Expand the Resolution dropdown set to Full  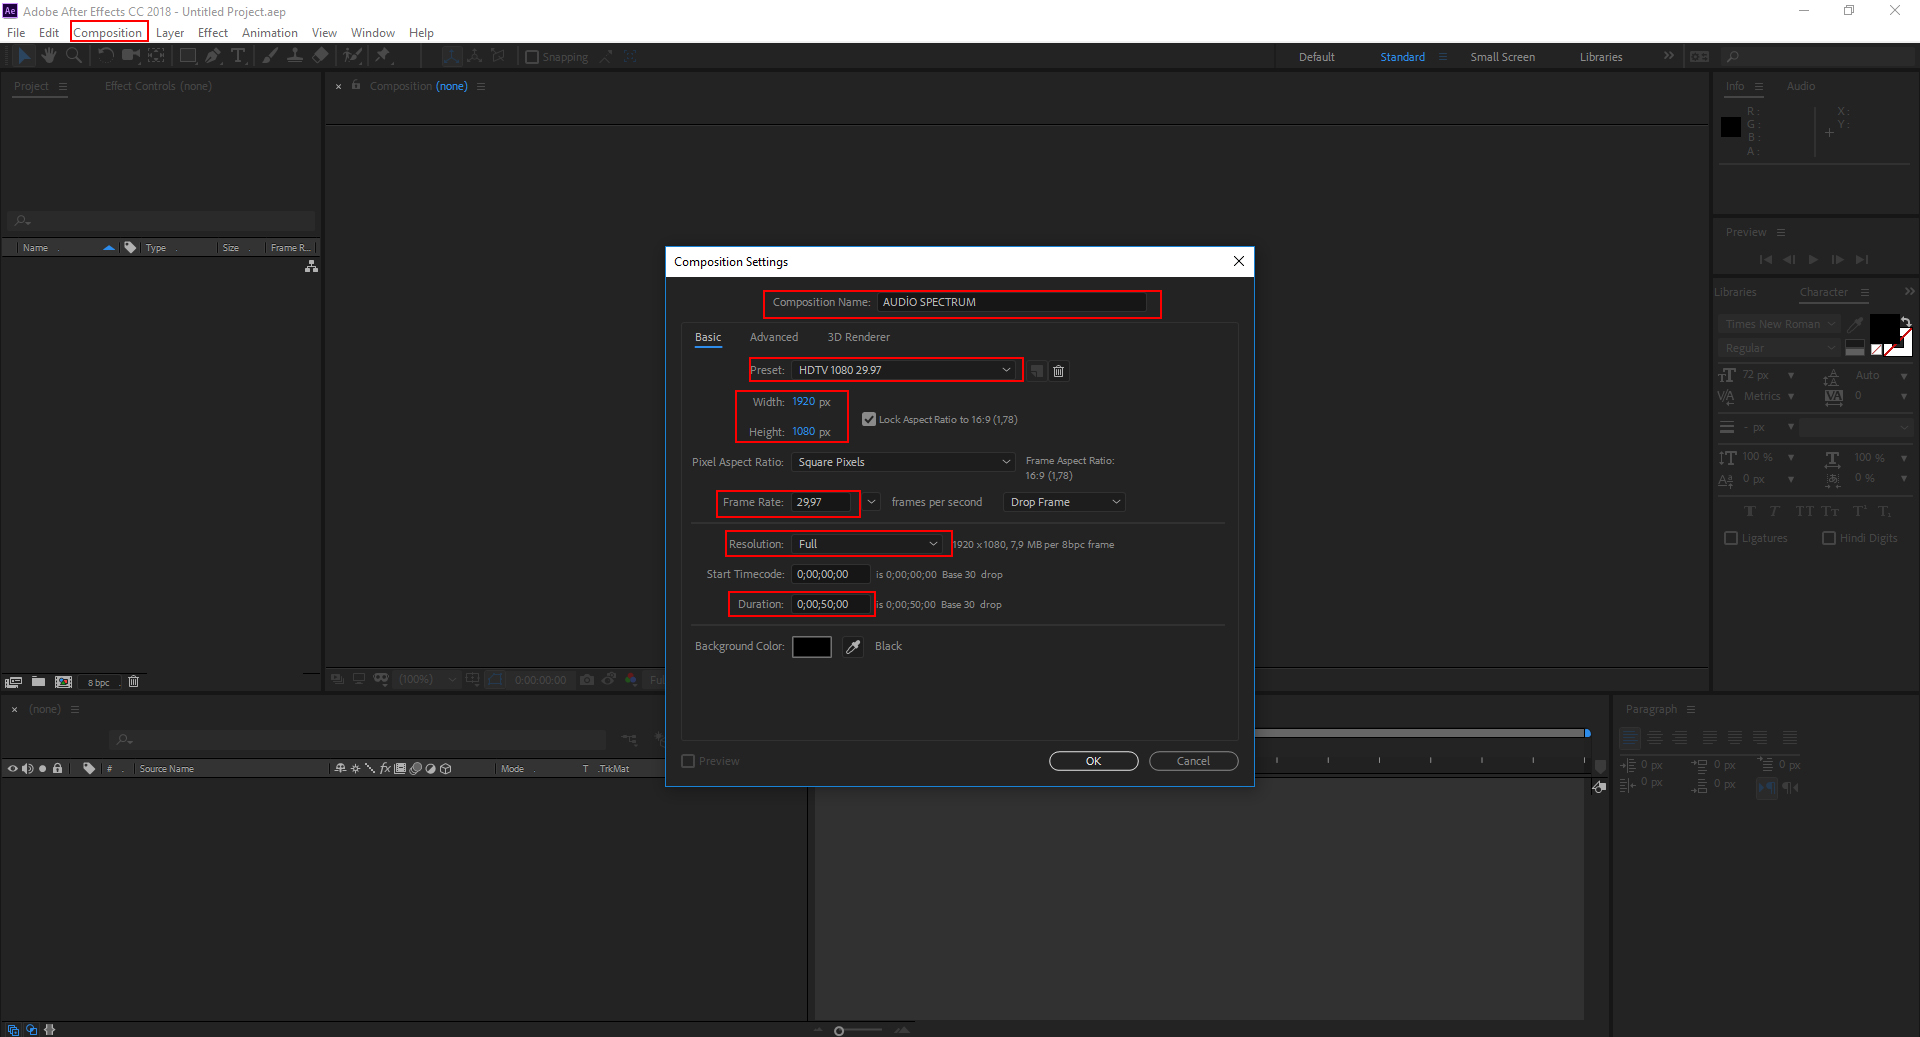coord(867,544)
